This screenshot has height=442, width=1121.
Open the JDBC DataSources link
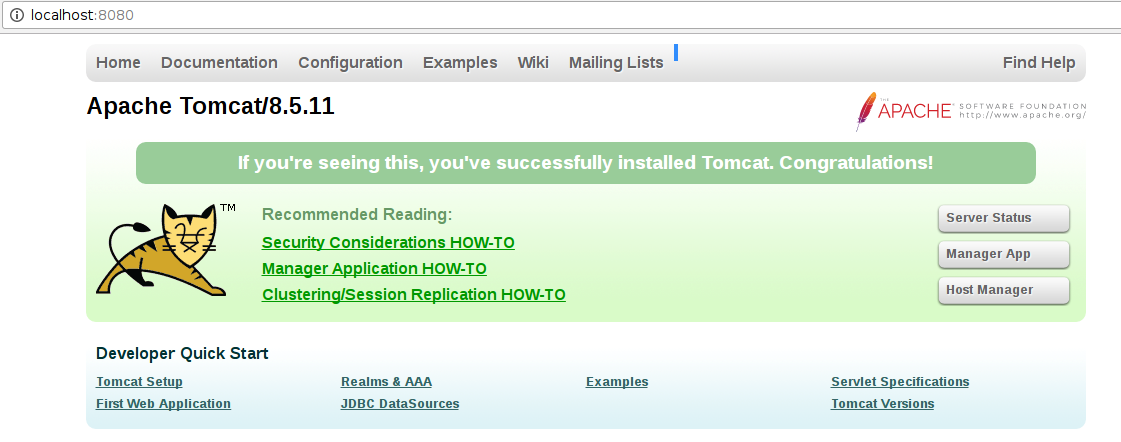click(400, 404)
